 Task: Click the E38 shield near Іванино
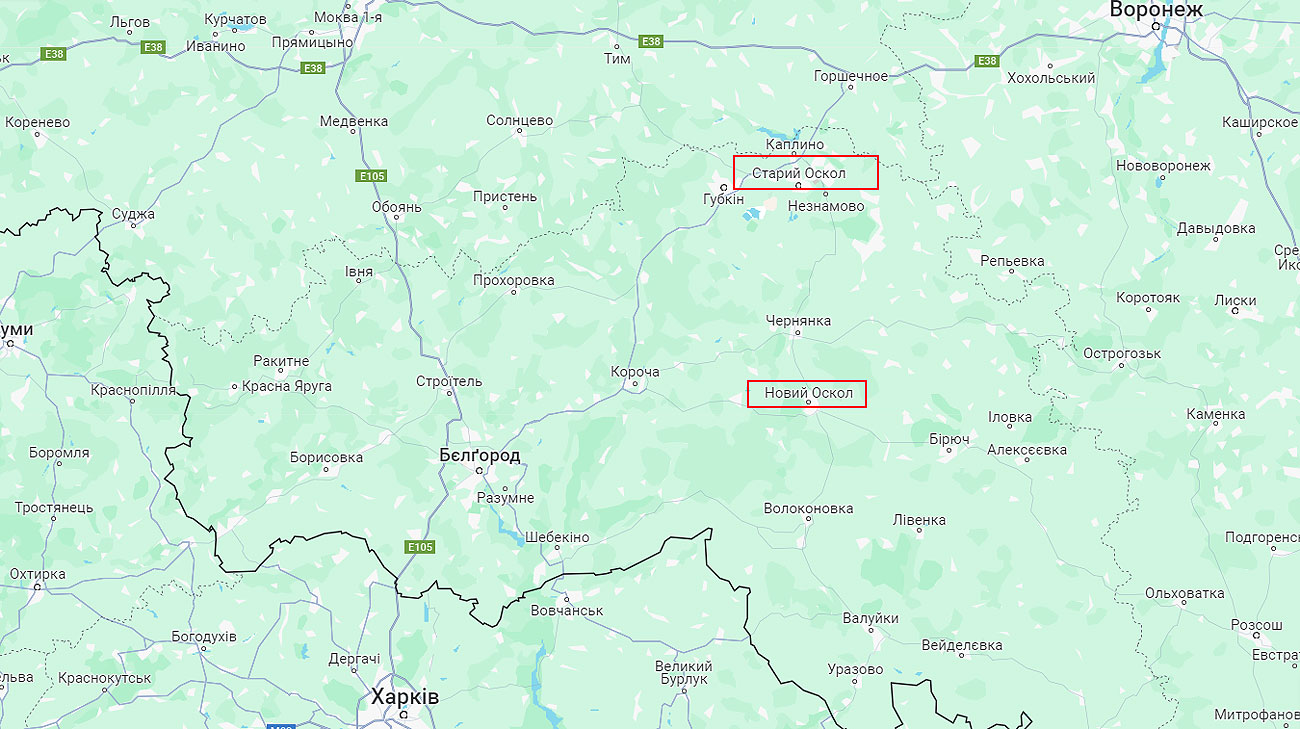[x=153, y=47]
